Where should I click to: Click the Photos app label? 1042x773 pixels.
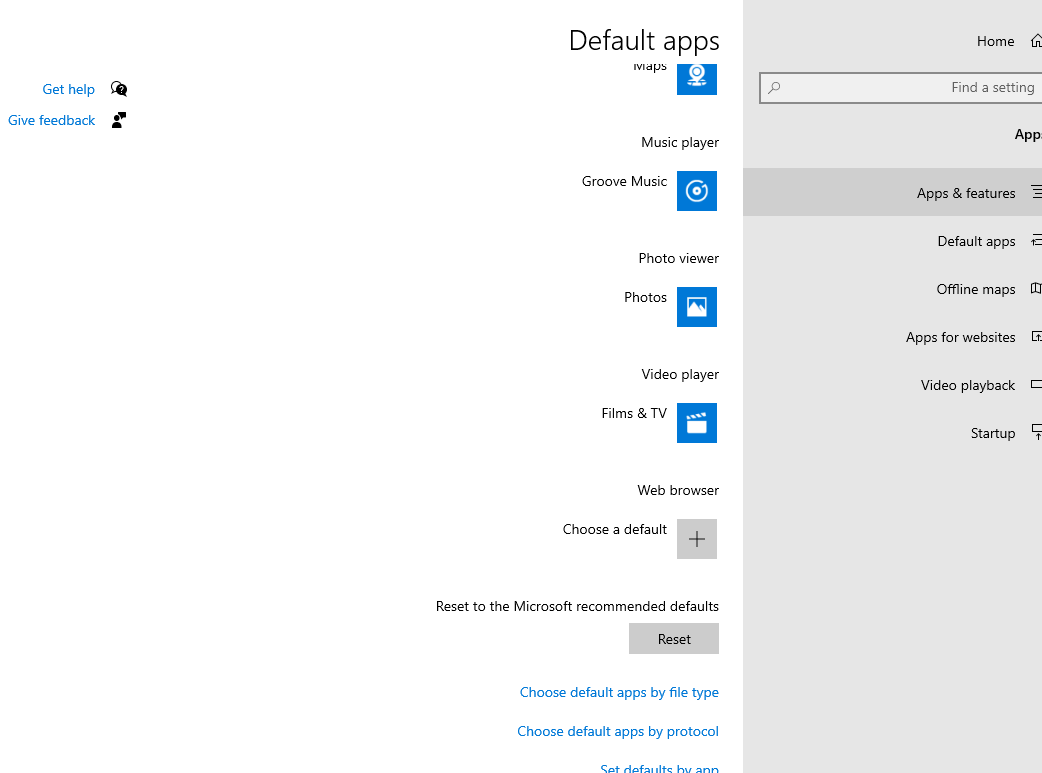tap(645, 297)
